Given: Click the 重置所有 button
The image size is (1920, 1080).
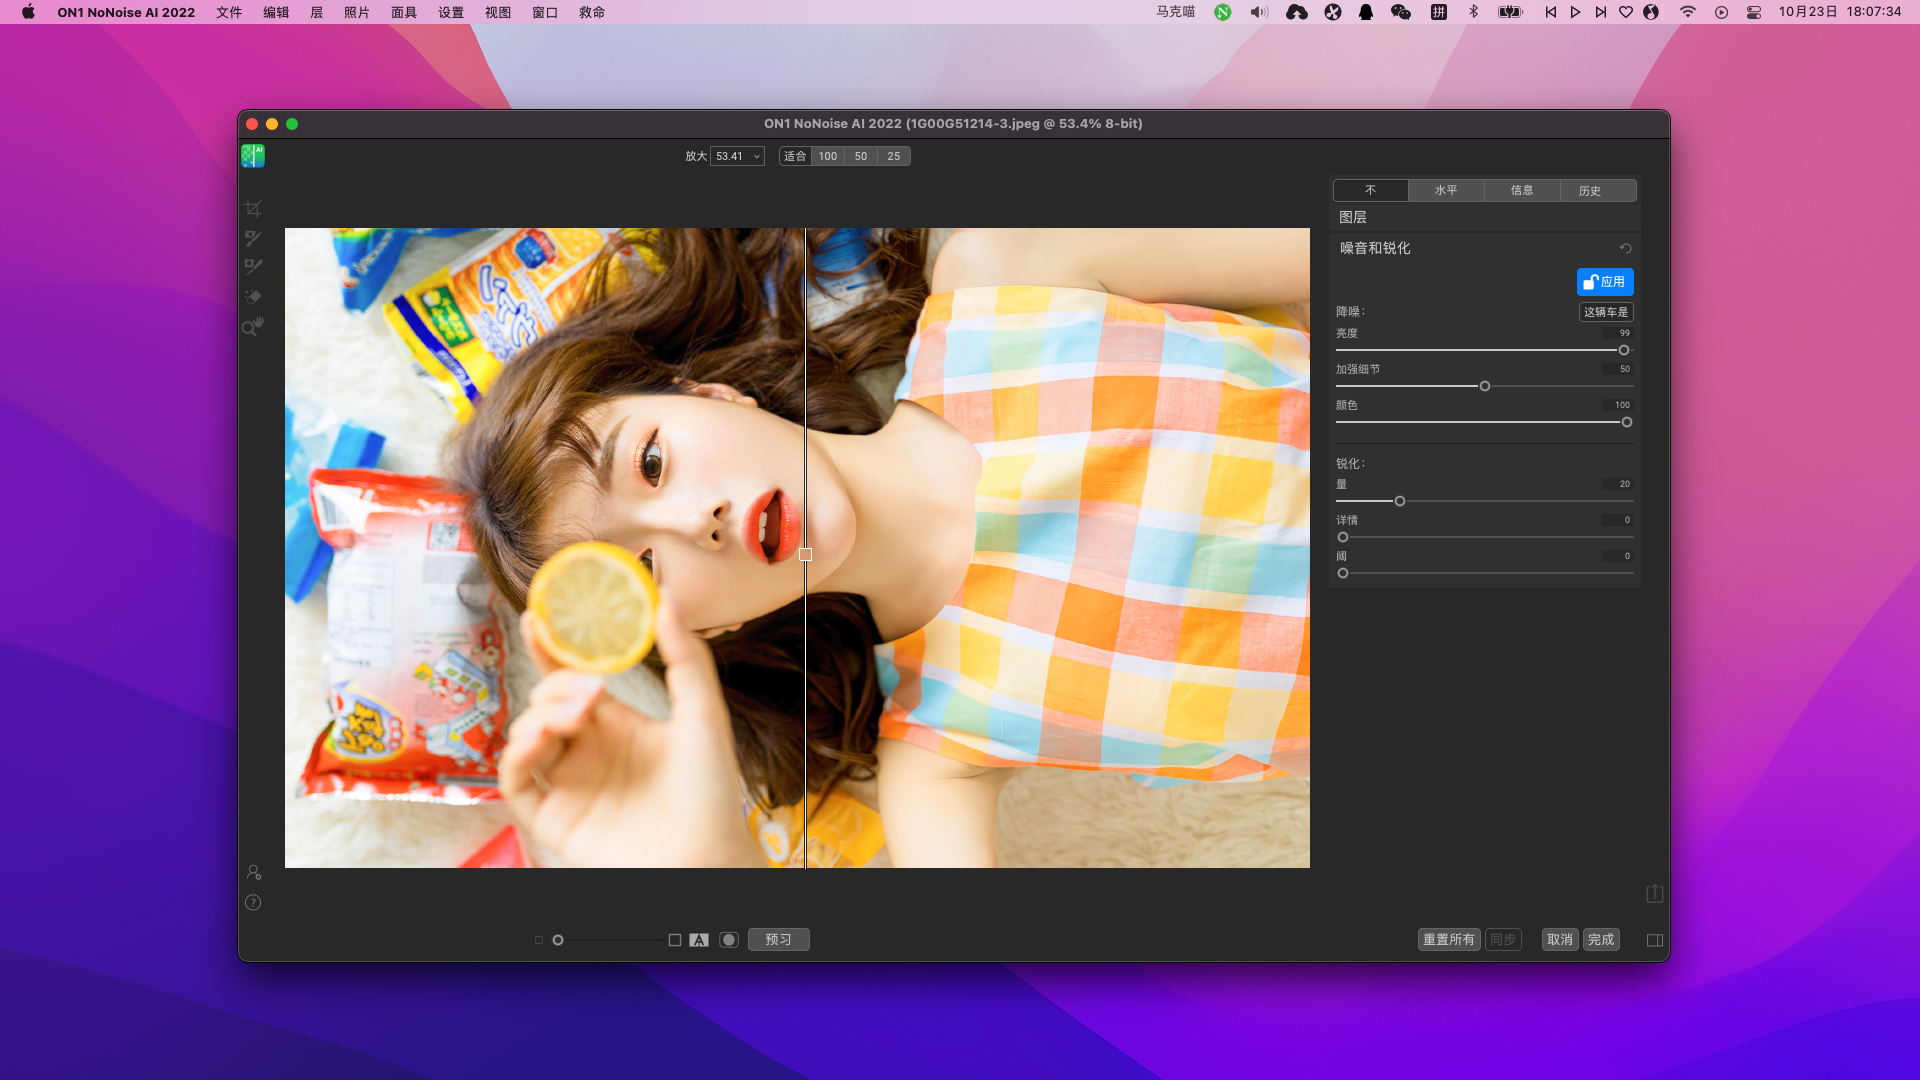Looking at the screenshot, I should [1448, 940].
